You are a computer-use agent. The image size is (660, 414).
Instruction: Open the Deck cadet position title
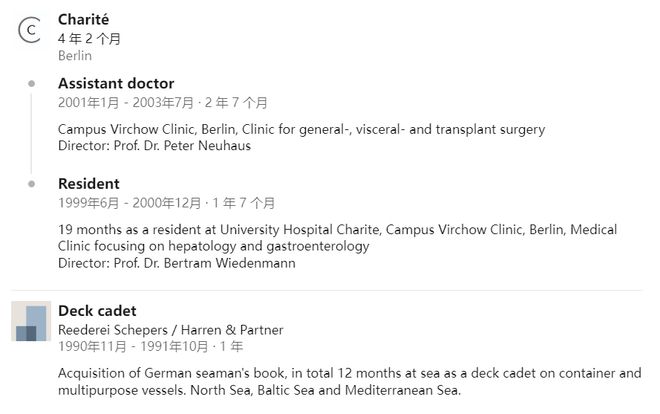coord(97,311)
